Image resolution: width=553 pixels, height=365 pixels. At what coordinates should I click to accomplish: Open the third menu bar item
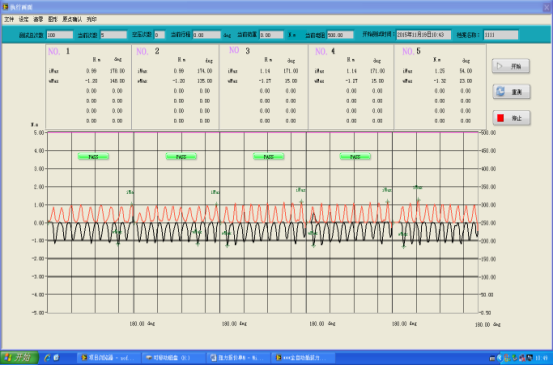[x=38, y=19]
